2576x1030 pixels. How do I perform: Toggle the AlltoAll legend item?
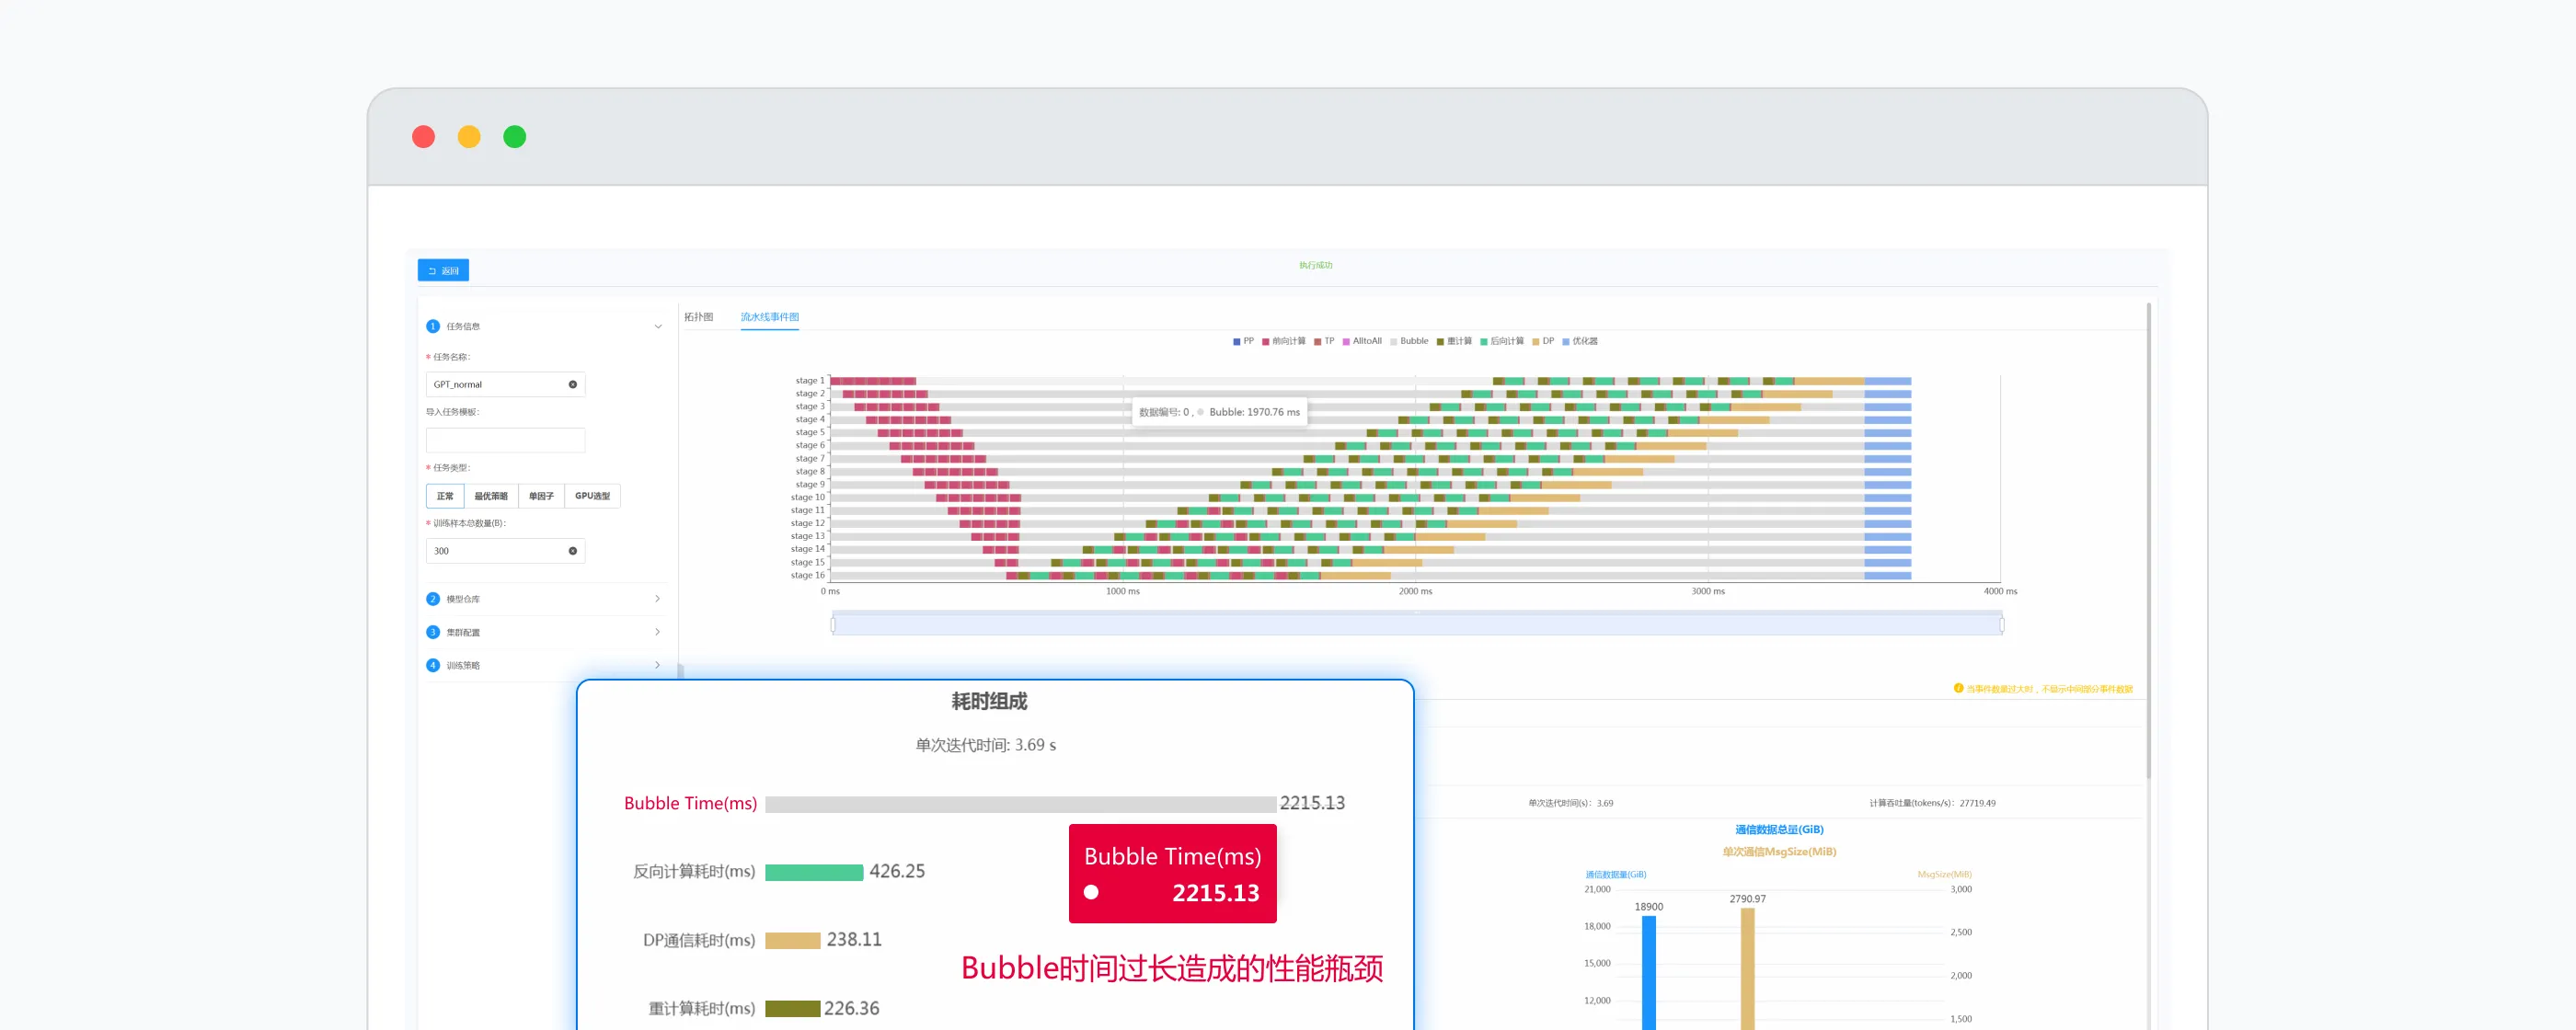pyautogui.click(x=1362, y=341)
